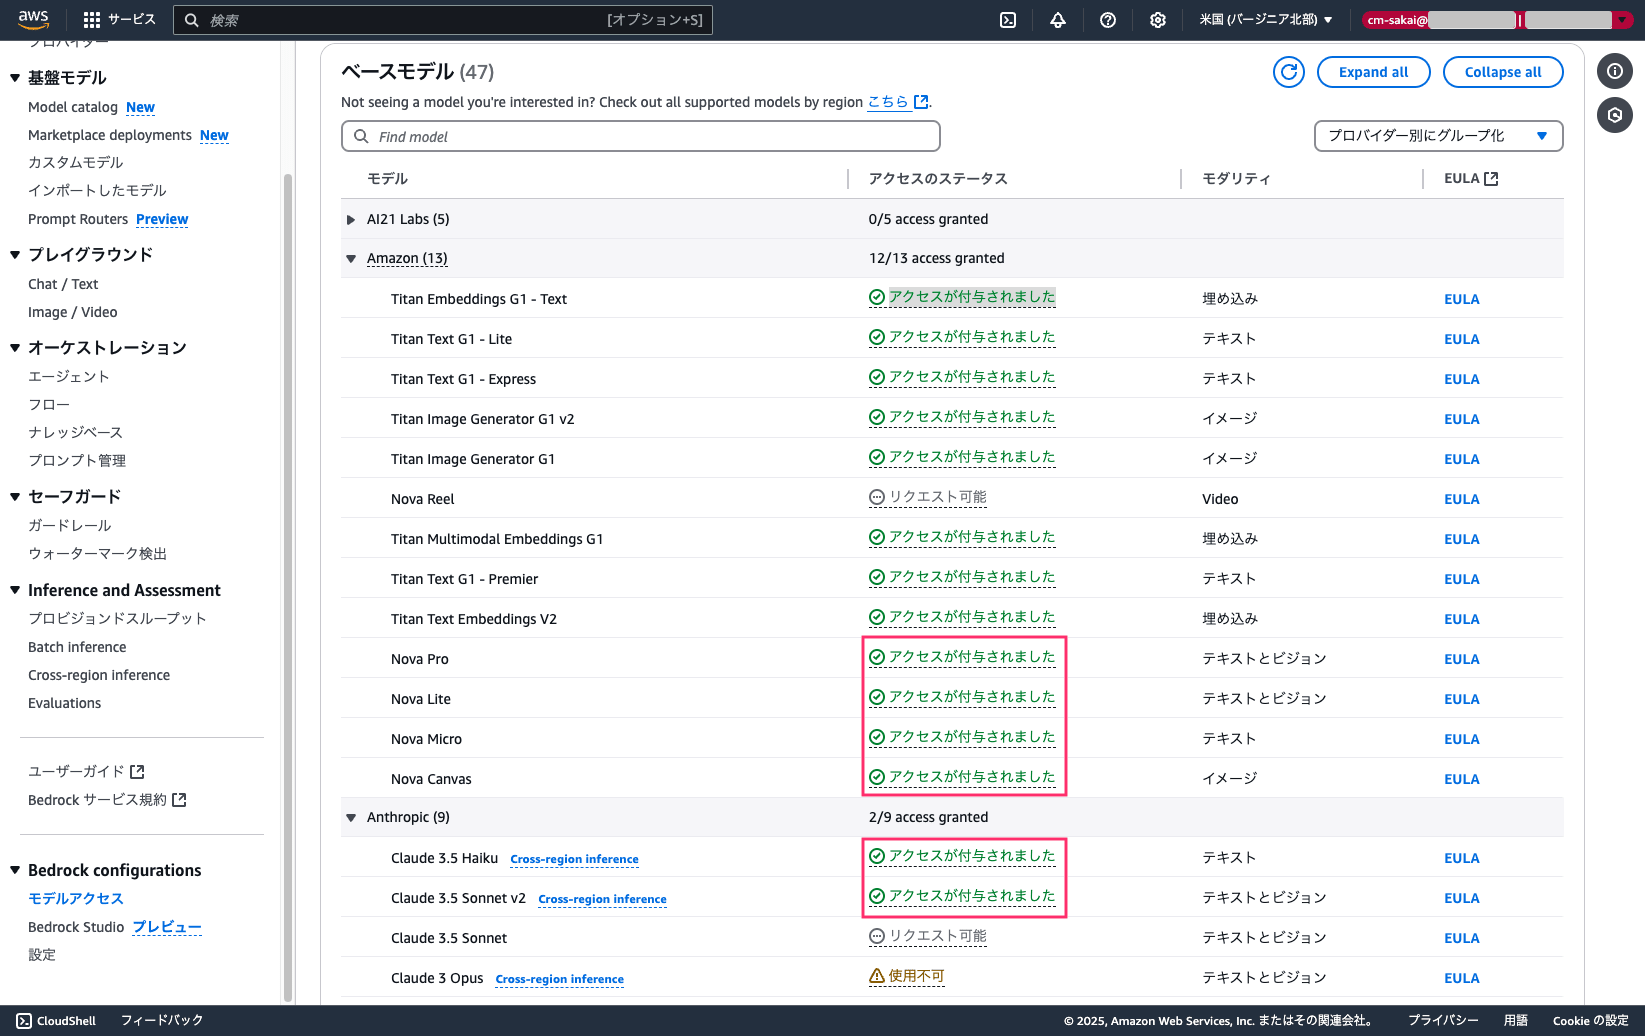Screen dimensions: 1645x1036
Task: Open Model catalog in the sidebar
Action: point(73,107)
